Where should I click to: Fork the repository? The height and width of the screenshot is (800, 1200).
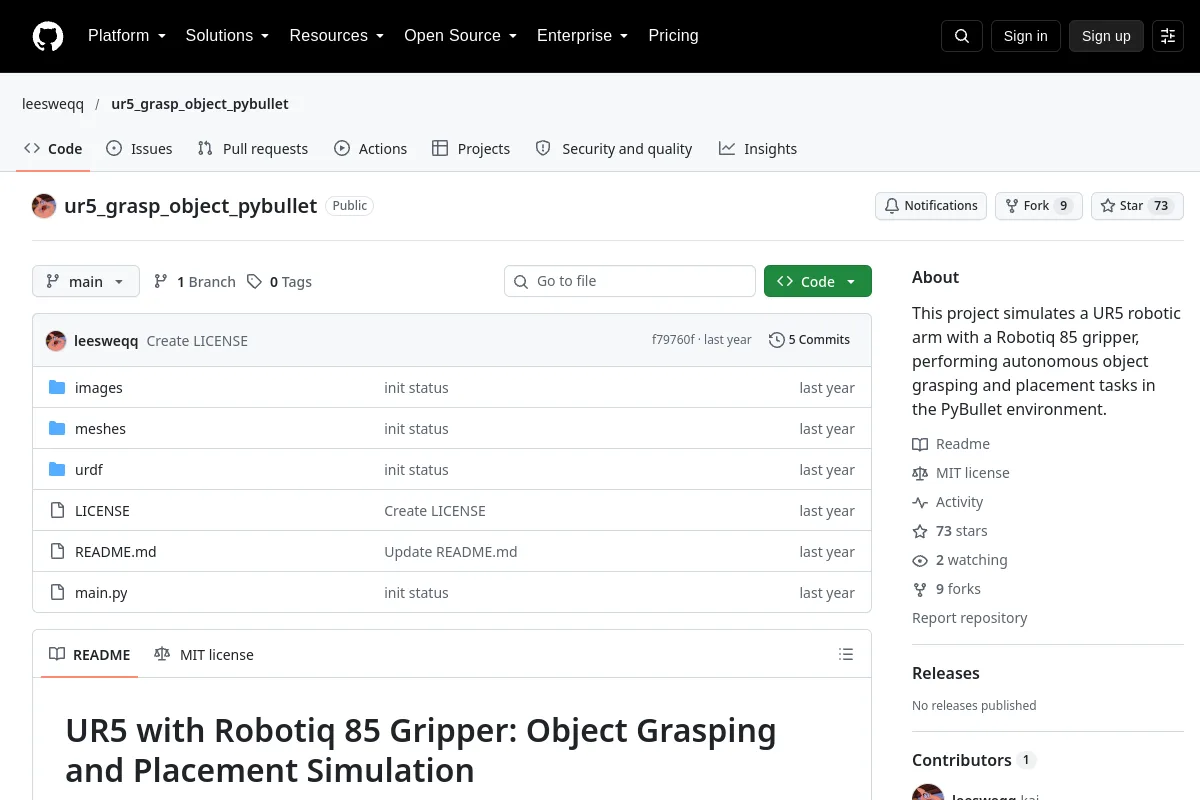1038,206
